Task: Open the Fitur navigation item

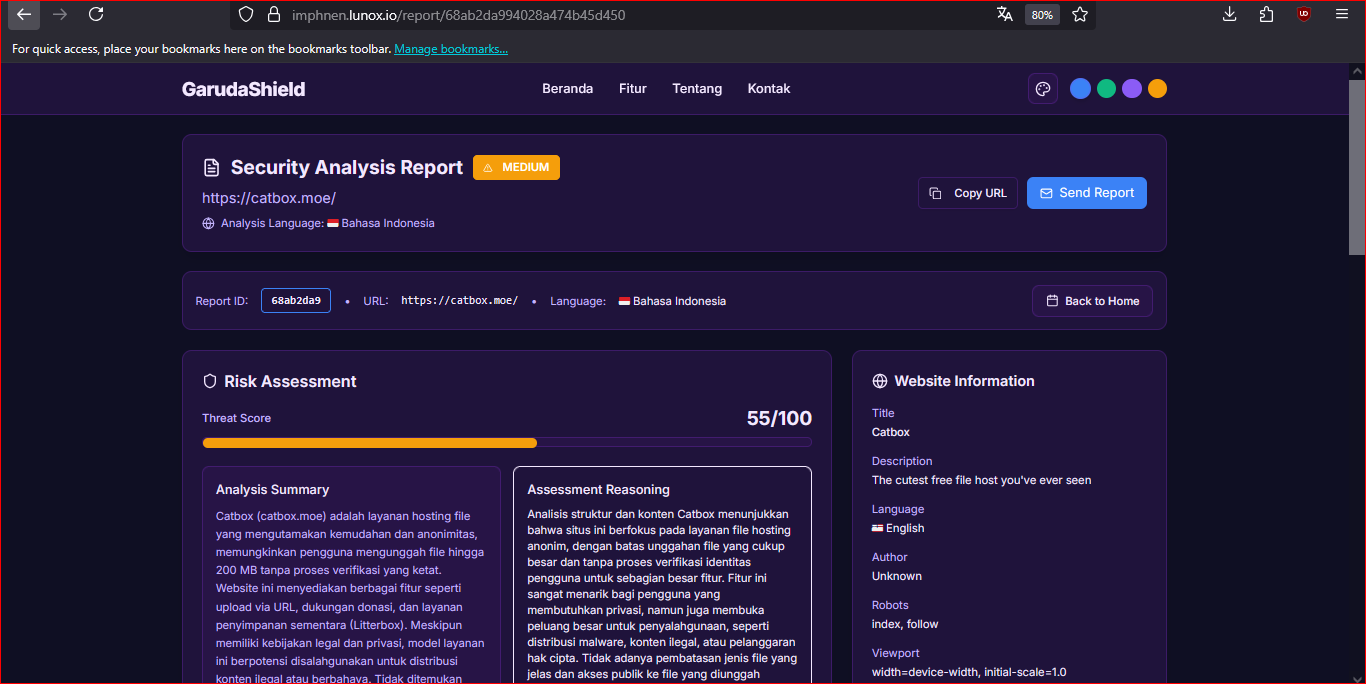Action: (632, 89)
